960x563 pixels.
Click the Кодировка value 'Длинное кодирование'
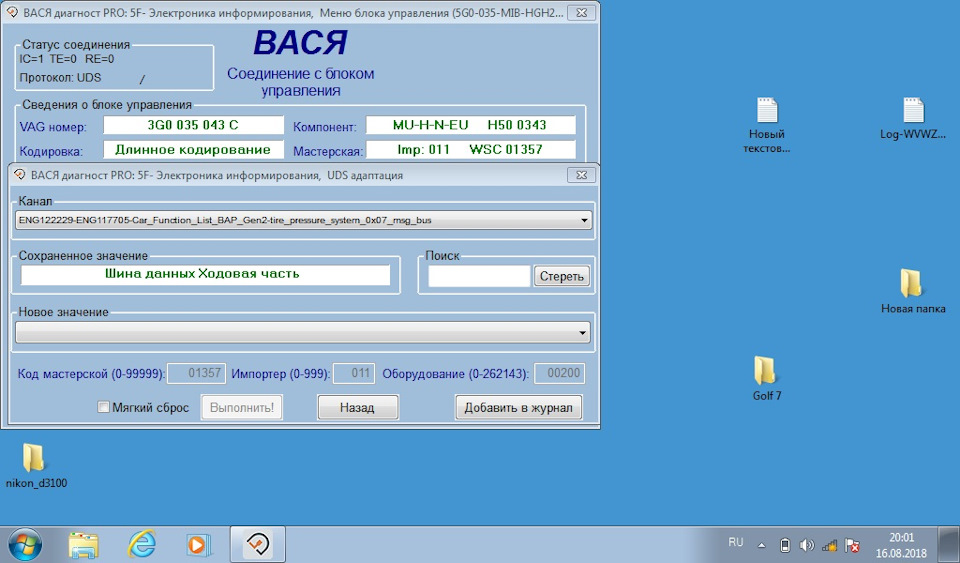click(193, 150)
